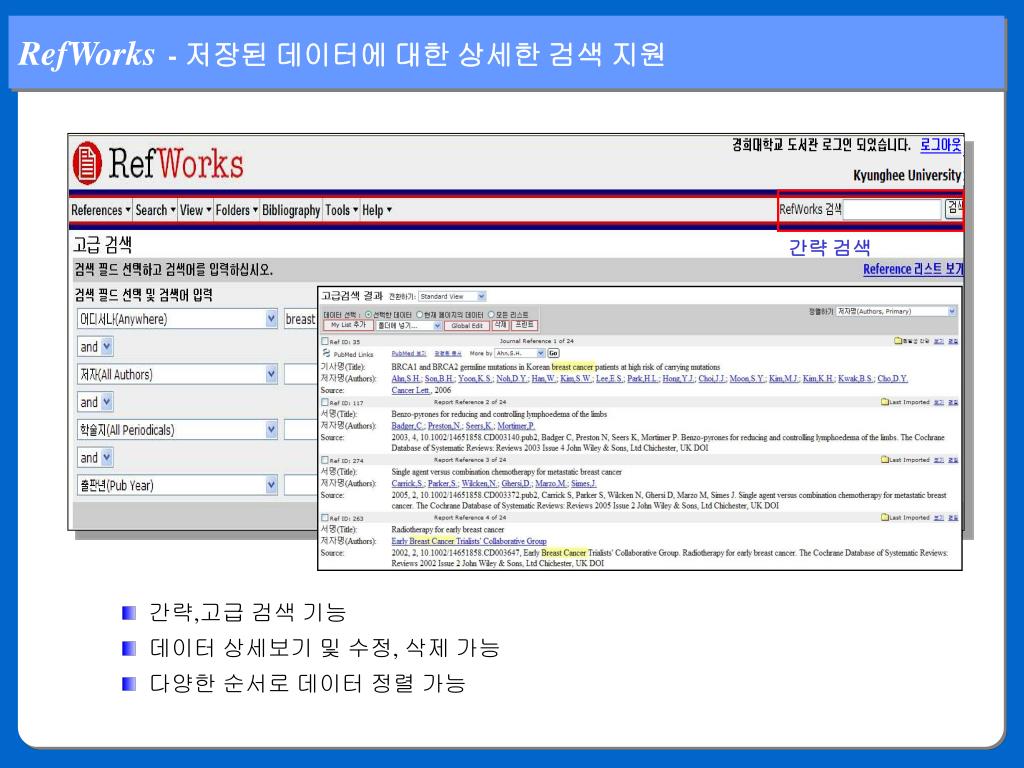Click title 'Benzo-pyrones for reducing and controlling lymphoedema'

[x=499, y=414]
